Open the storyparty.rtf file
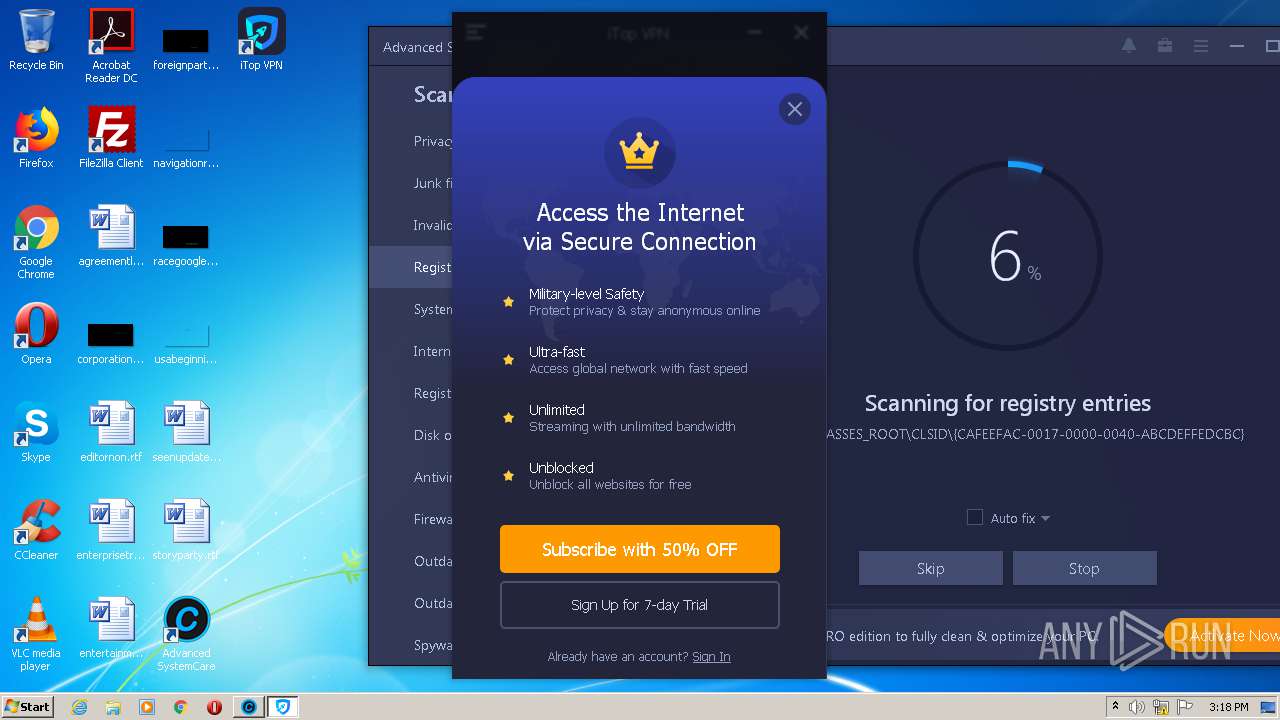This screenshot has width=1280, height=720. (x=186, y=530)
